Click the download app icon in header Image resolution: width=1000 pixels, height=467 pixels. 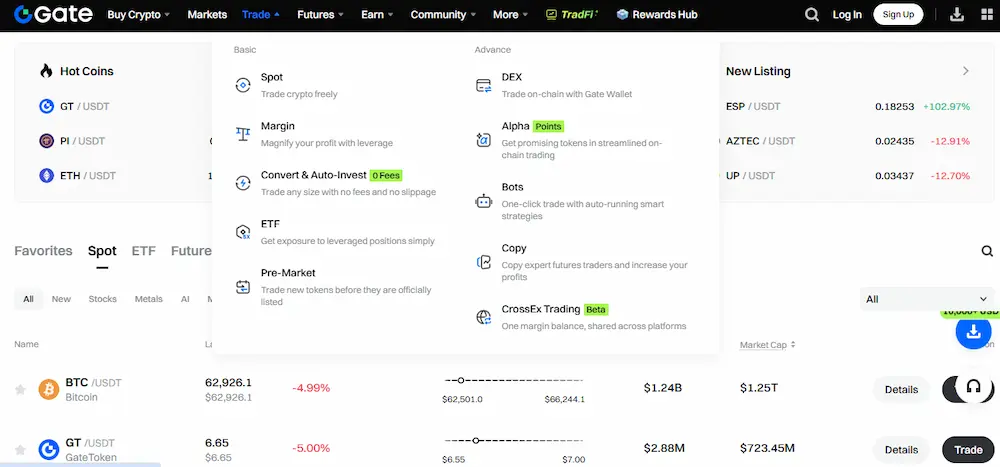coord(957,15)
